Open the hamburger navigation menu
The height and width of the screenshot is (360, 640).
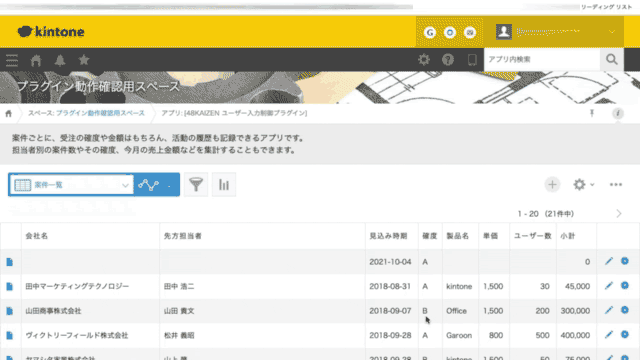pyautogui.click(x=12, y=60)
